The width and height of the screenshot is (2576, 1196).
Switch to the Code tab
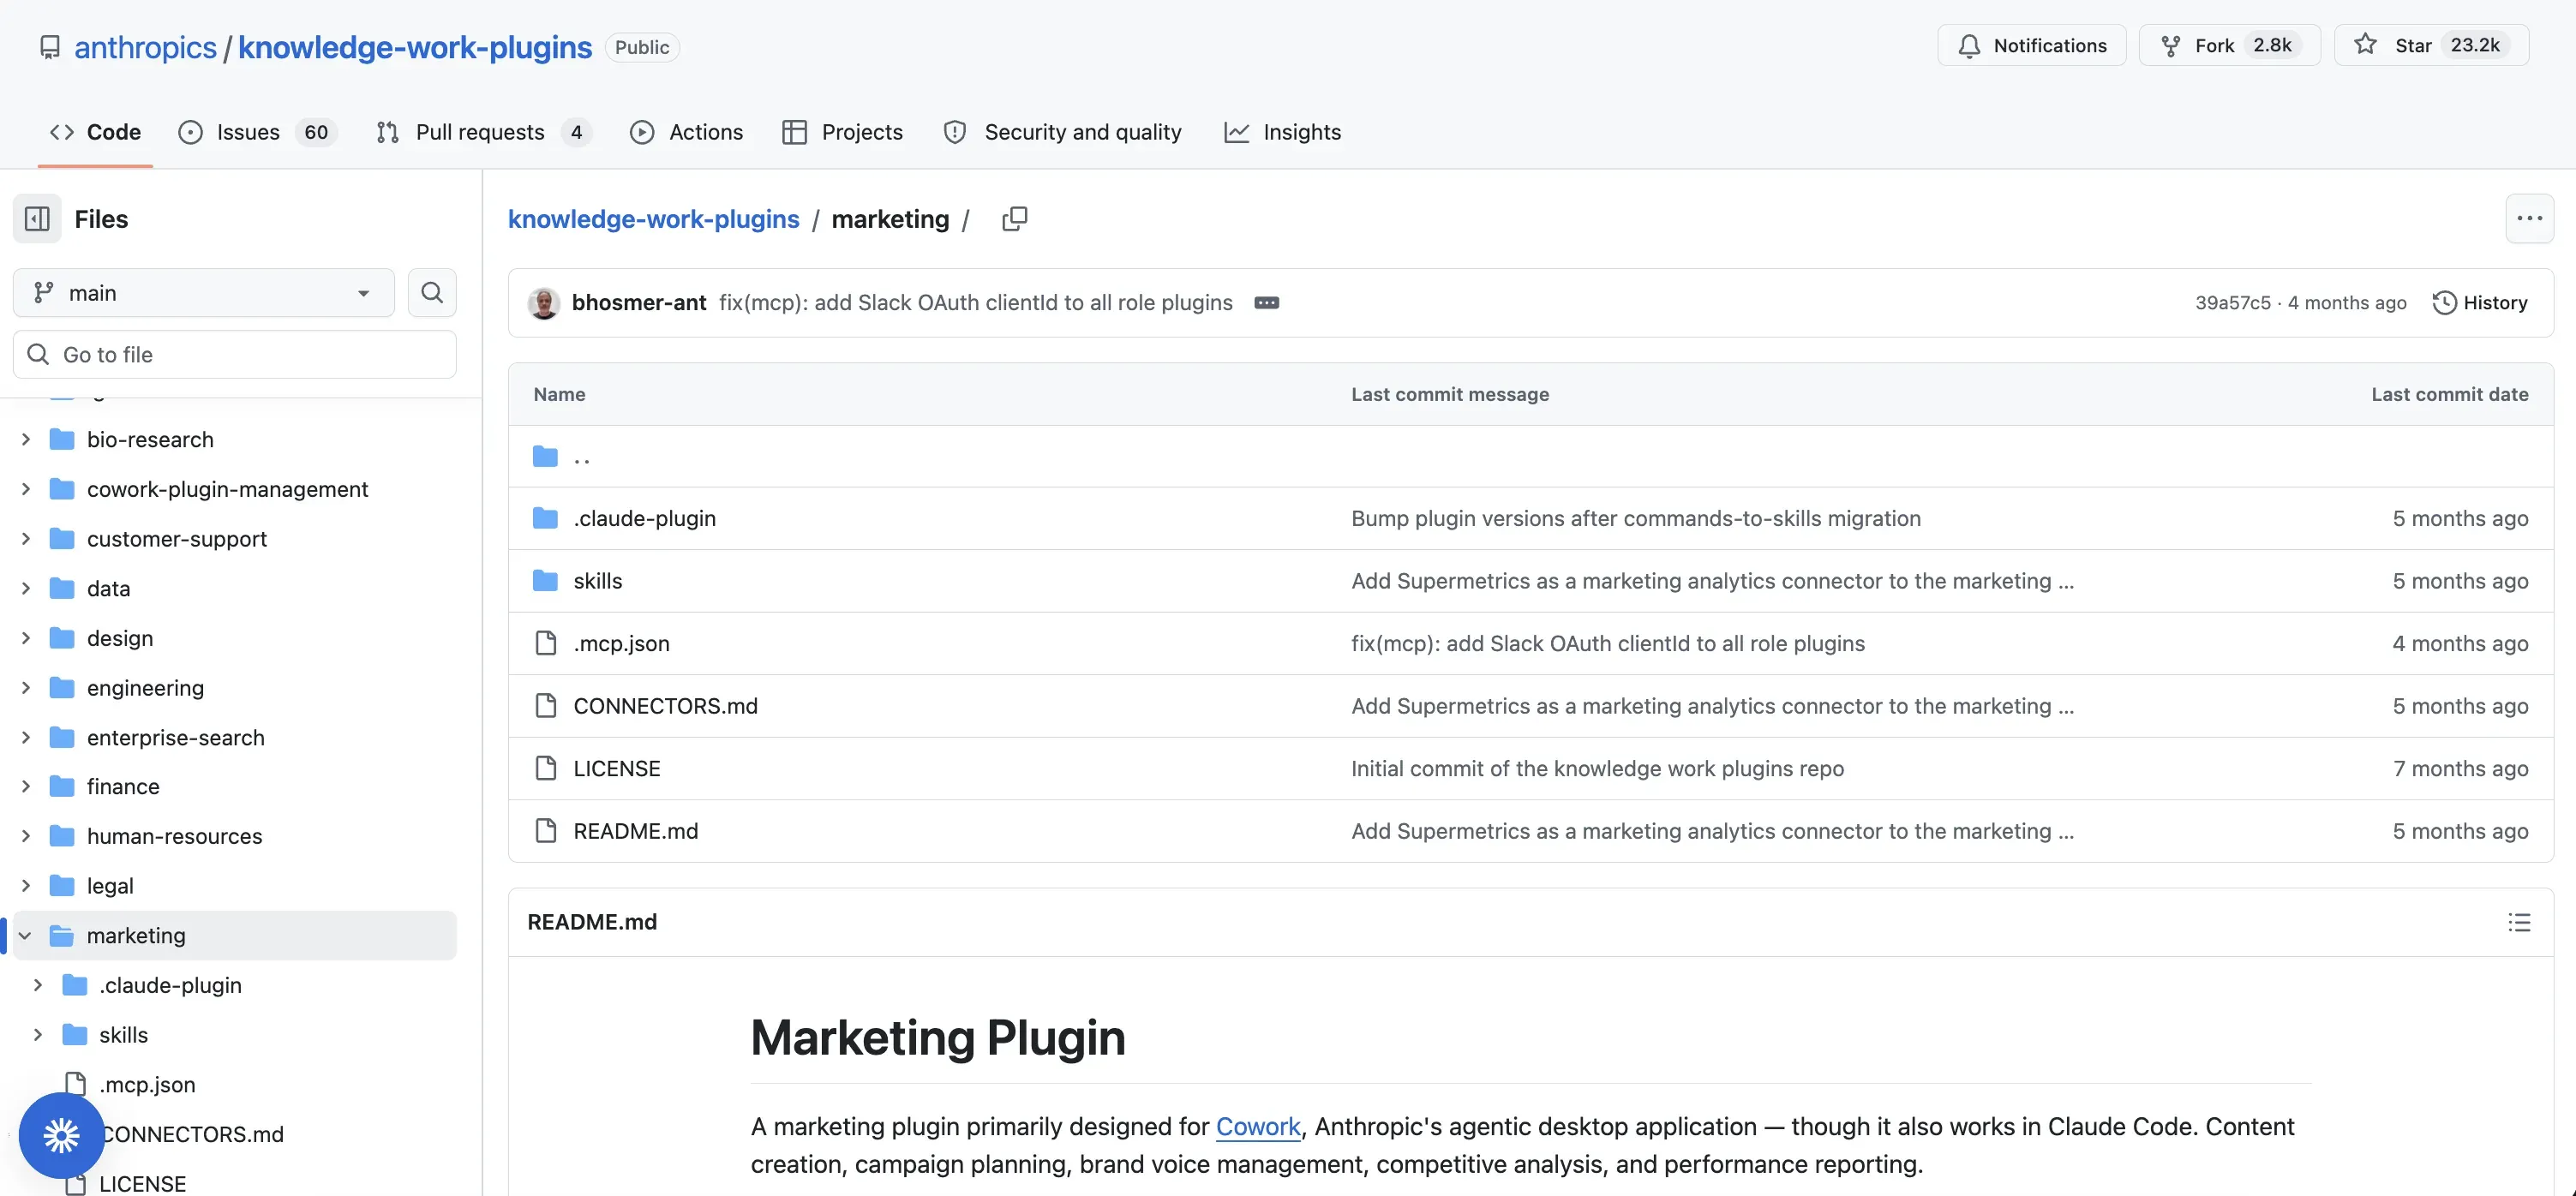click(x=95, y=132)
